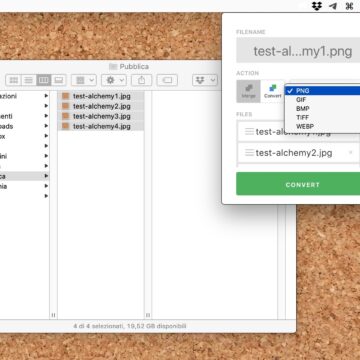The width and height of the screenshot is (360, 360).
Task: Select test-alchemy4.jpg in Finder
Action: tap(101, 126)
